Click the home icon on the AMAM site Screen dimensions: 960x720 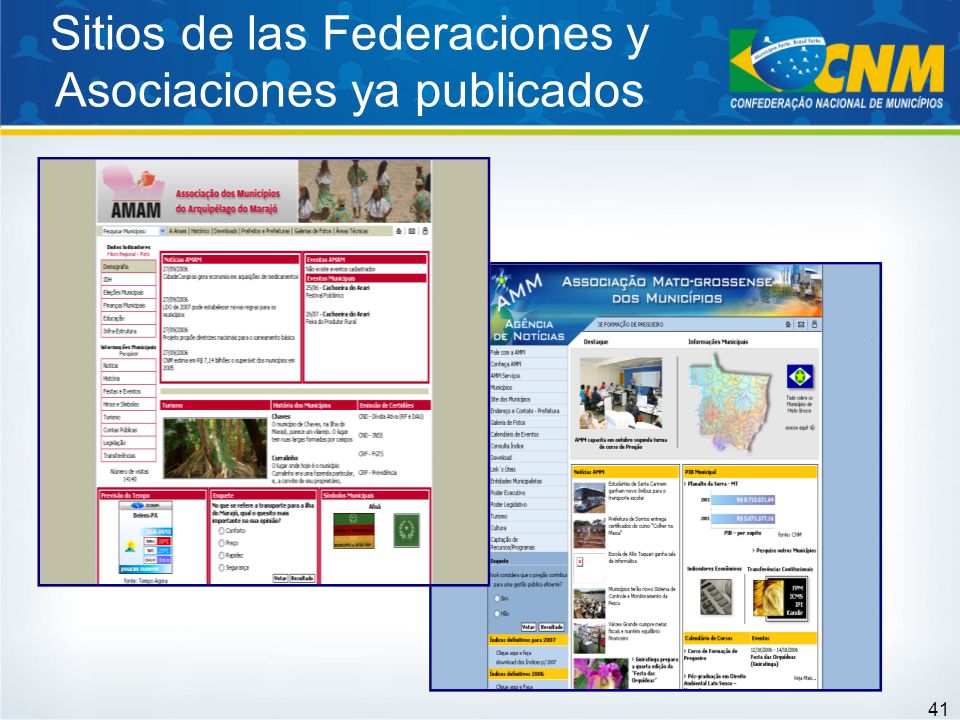coord(399,231)
